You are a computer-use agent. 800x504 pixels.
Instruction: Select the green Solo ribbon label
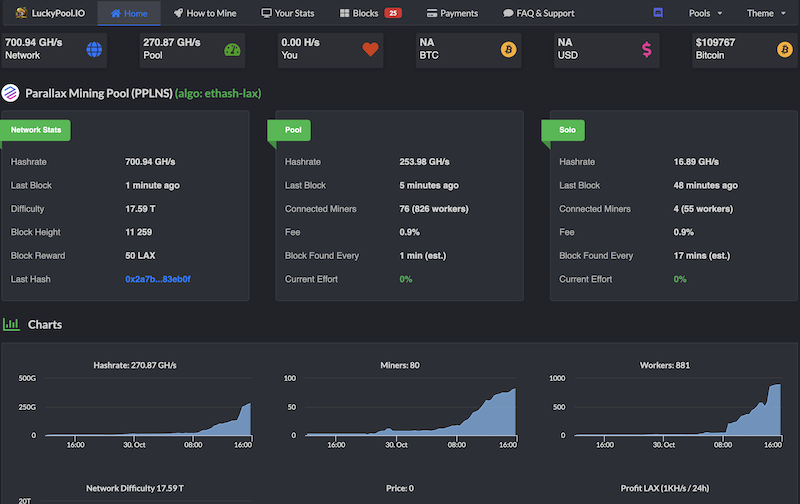563,130
